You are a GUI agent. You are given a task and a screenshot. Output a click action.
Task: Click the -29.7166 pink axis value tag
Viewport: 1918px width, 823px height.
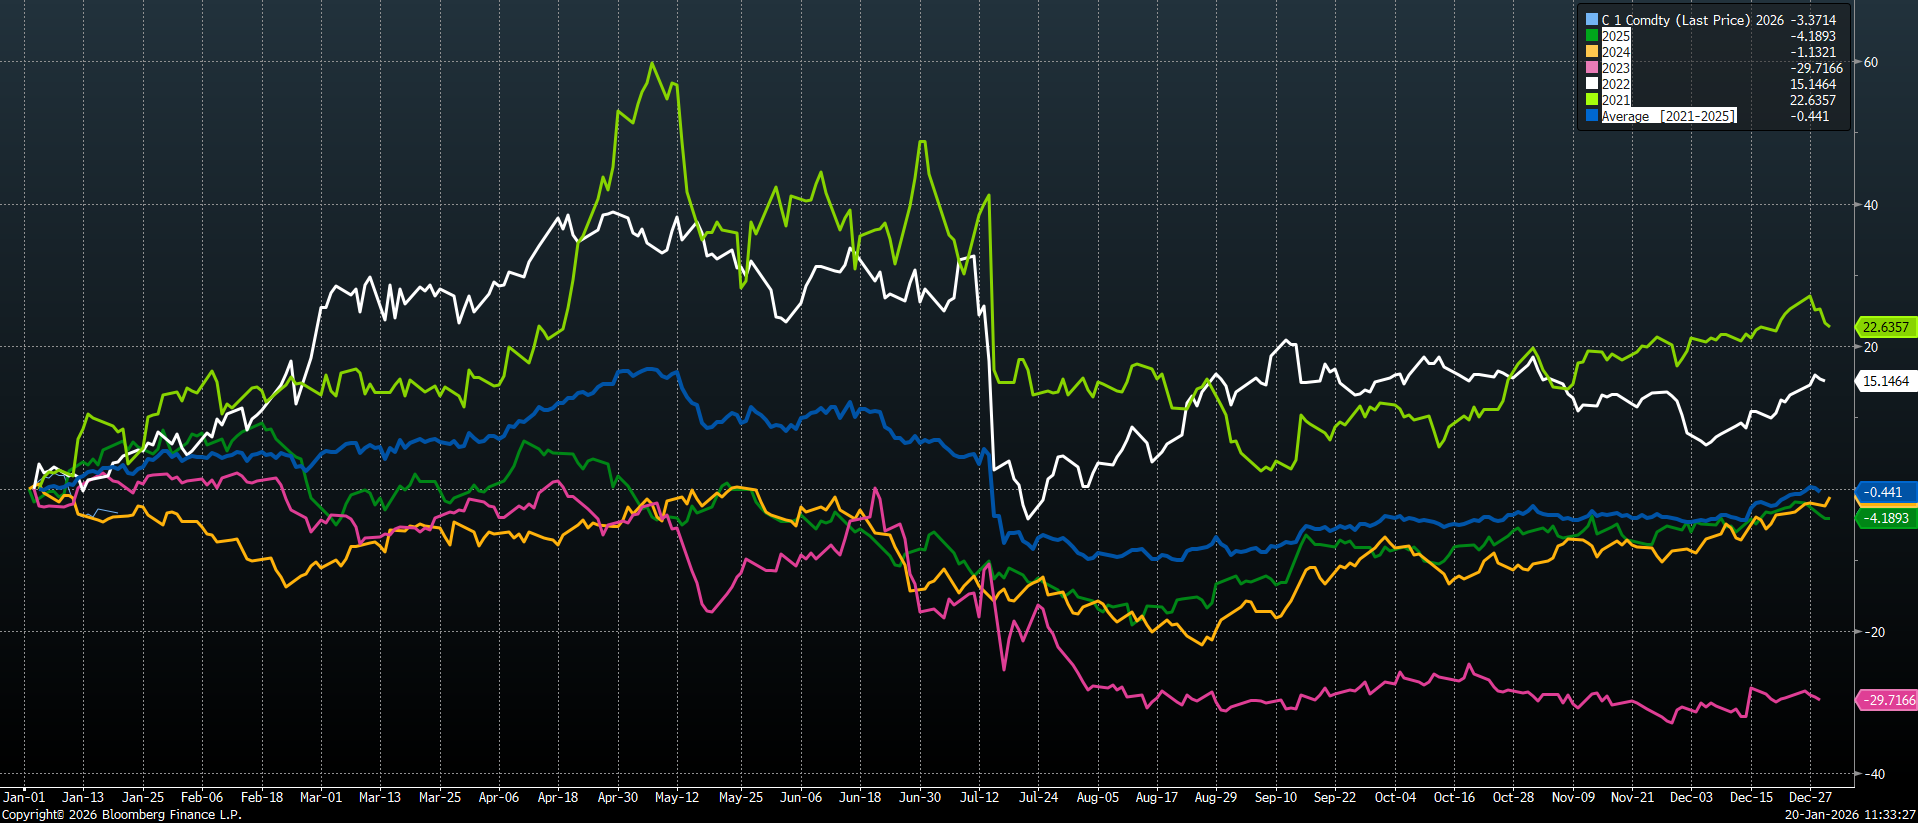point(1887,700)
